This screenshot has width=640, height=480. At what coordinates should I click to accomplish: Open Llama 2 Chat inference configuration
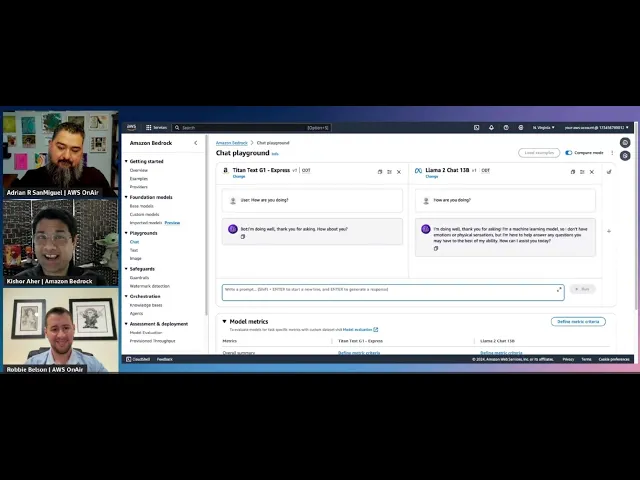[x=582, y=172]
